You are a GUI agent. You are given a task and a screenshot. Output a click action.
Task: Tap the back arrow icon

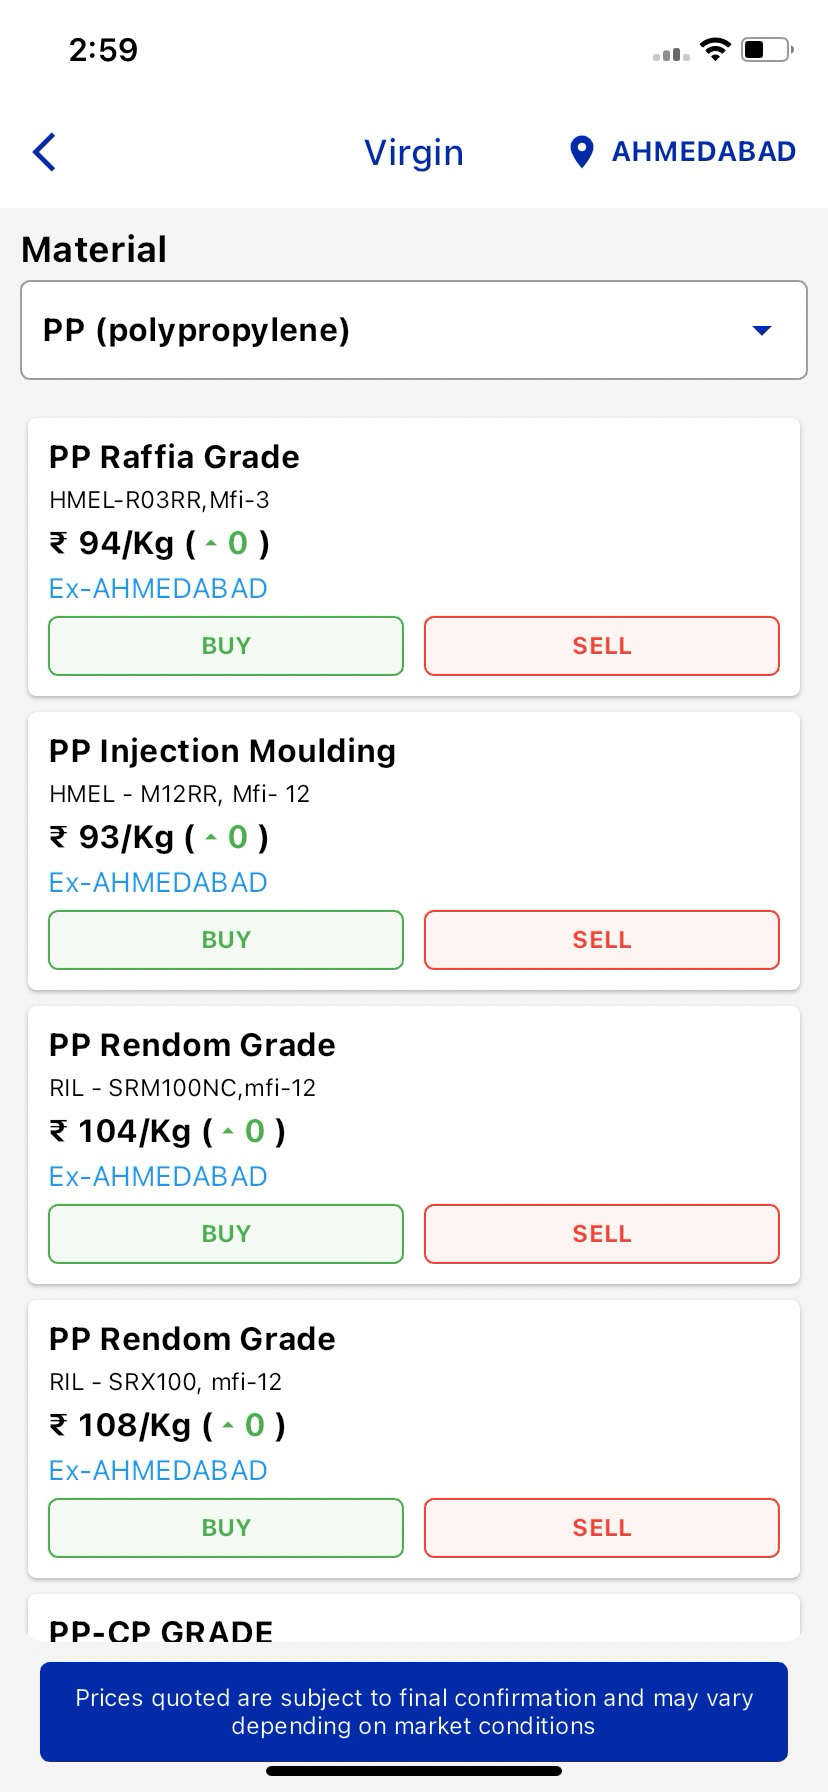pyautogui.click(x=44, y=152)
